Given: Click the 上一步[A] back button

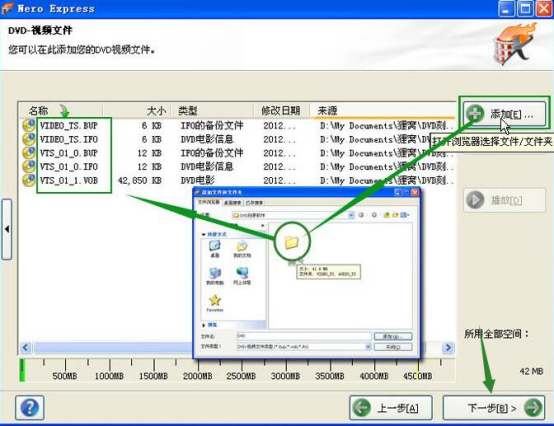Looking at the screenshot, I should pyautogui.click(x=391, y=408).
